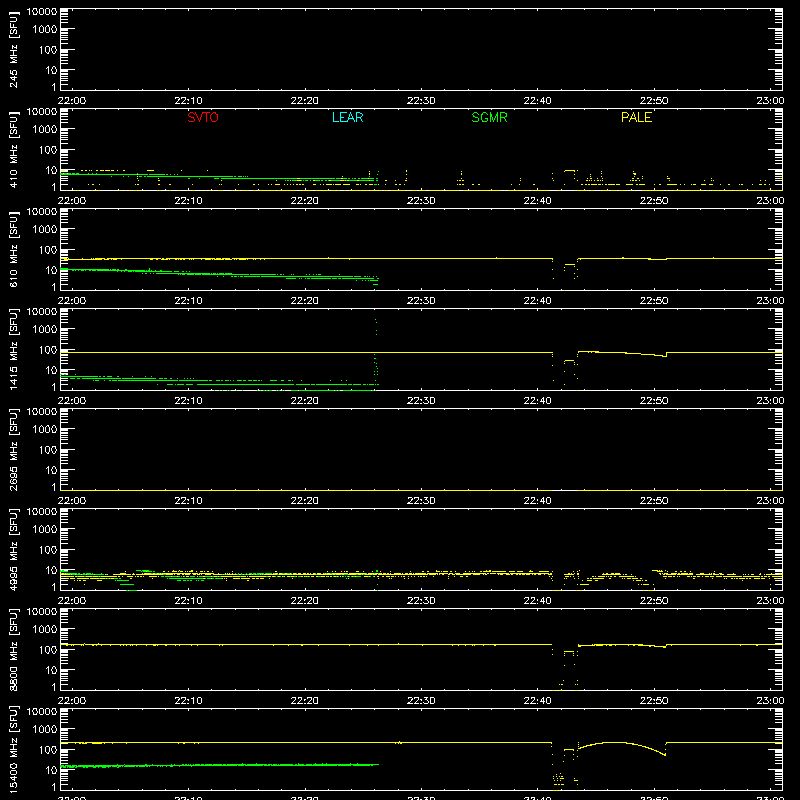Click 22:00 tick under the 245 MHz panel
This screenshot has width=800, height=800.
coord(72,101)
